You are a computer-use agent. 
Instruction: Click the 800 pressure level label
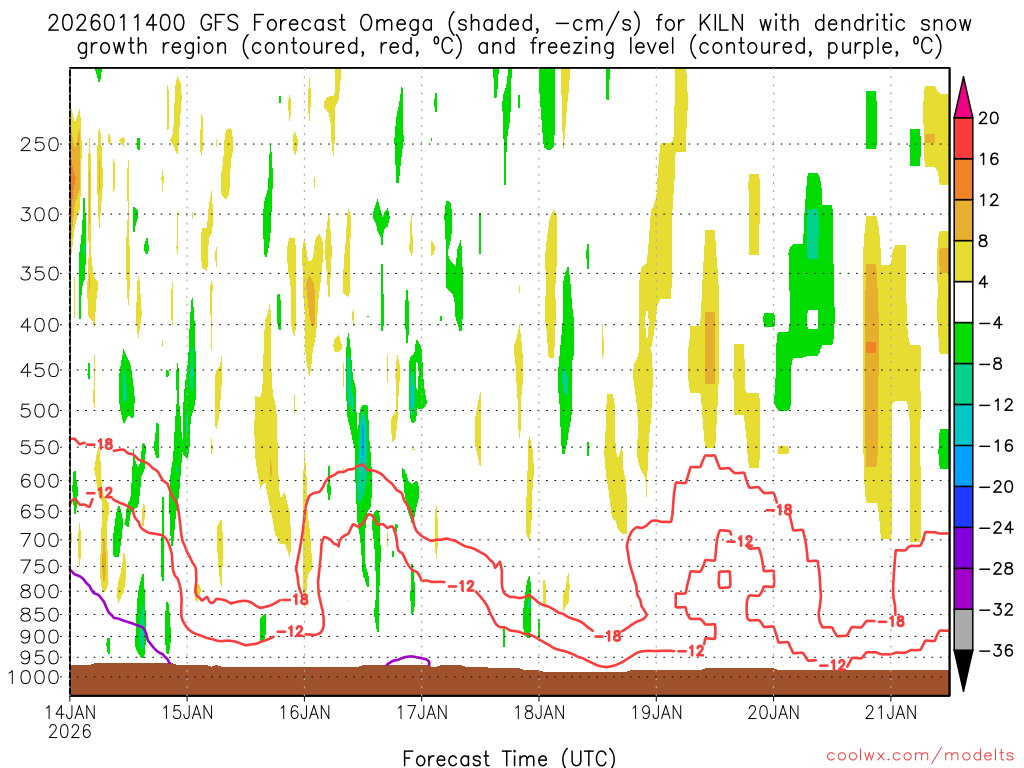40,592
